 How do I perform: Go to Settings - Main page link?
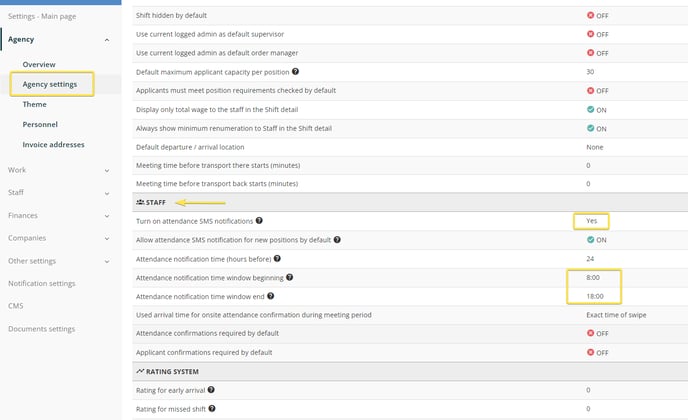42,16
